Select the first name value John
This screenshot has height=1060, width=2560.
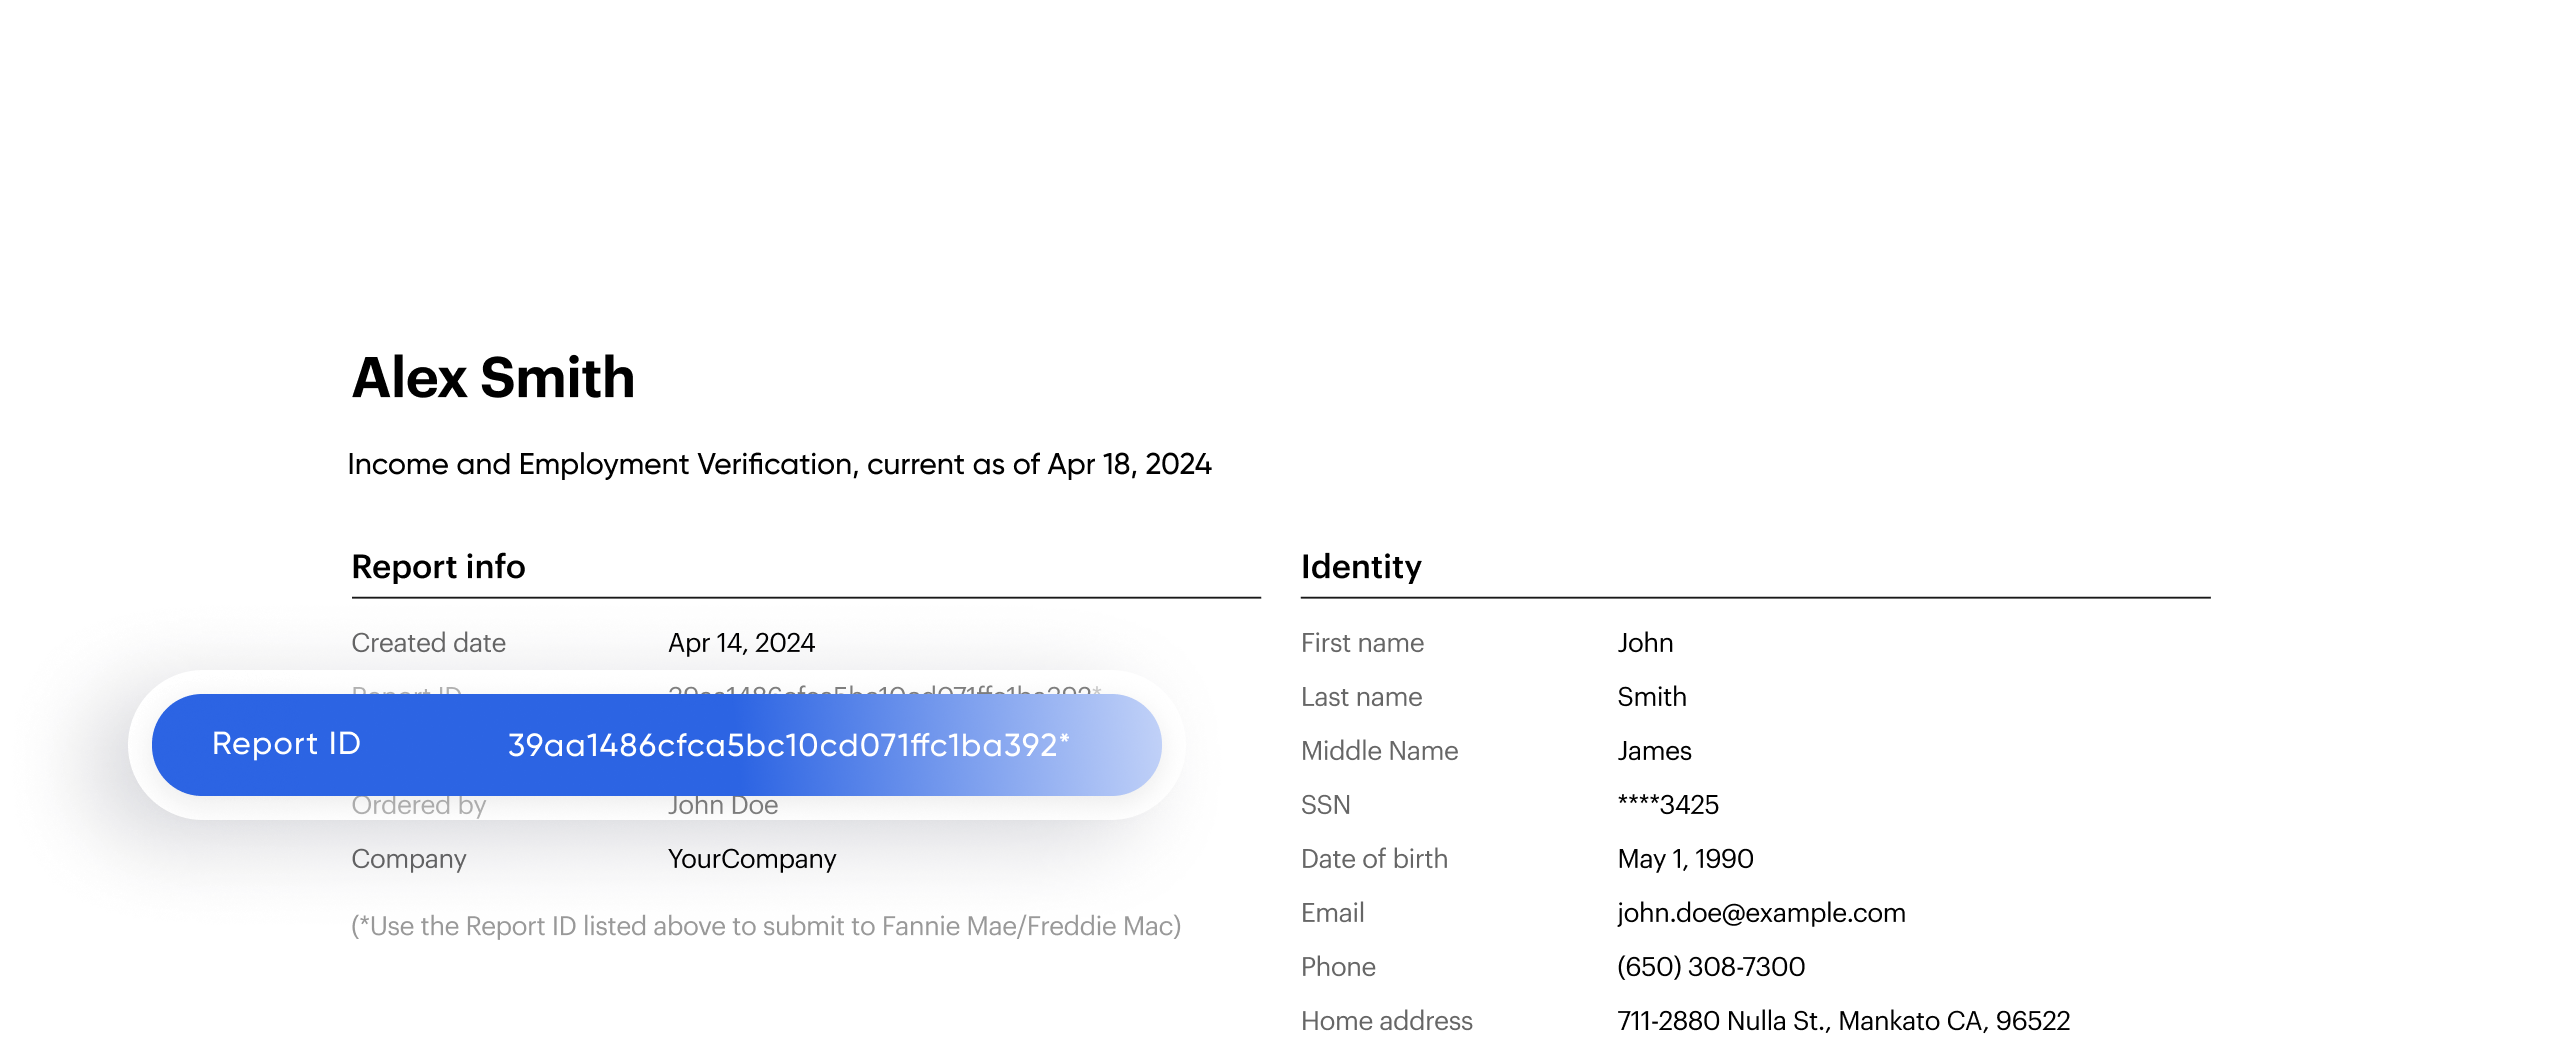[1645, 643]
